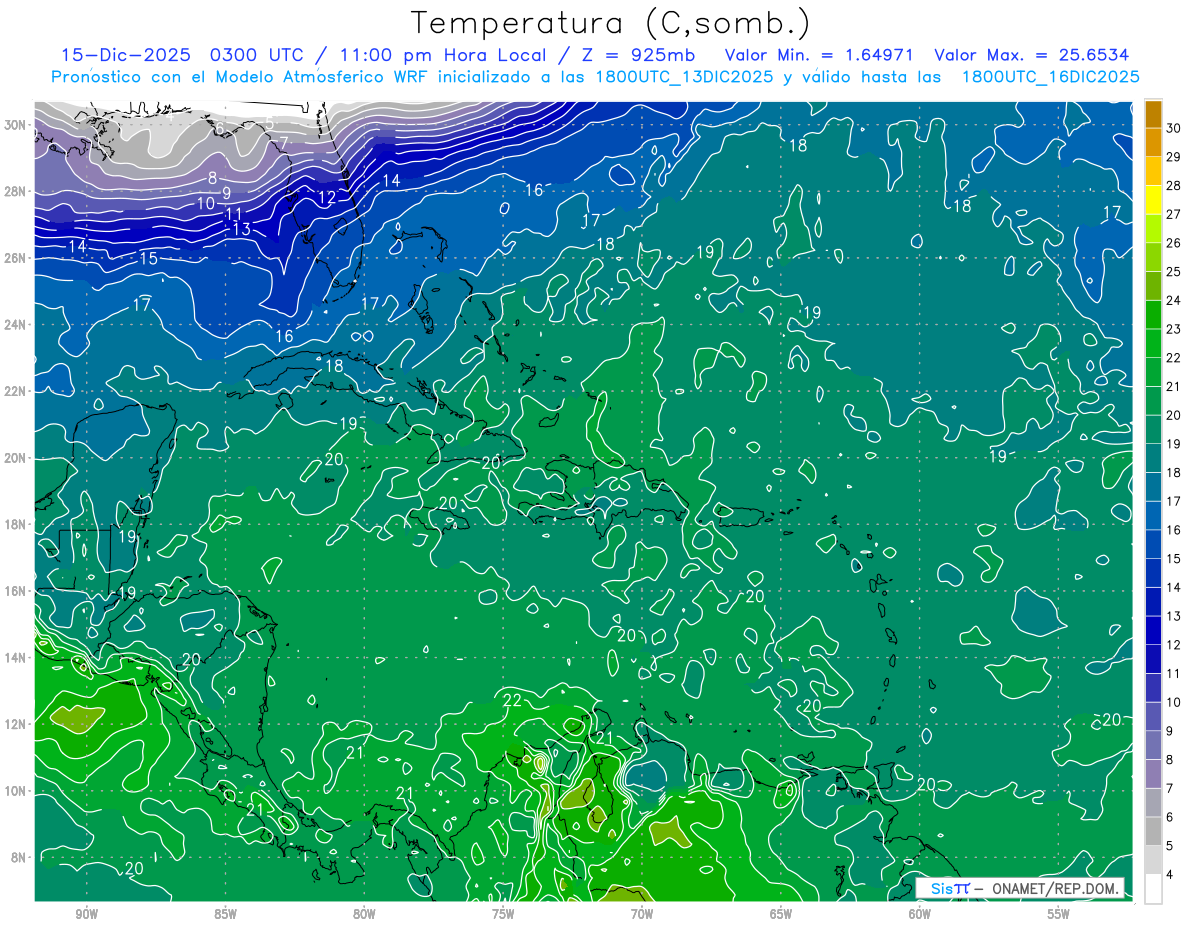The width and height of the screenshot is (1200, 927).
Task: Click the '9' contour label on the map
Action: point(227,192)
